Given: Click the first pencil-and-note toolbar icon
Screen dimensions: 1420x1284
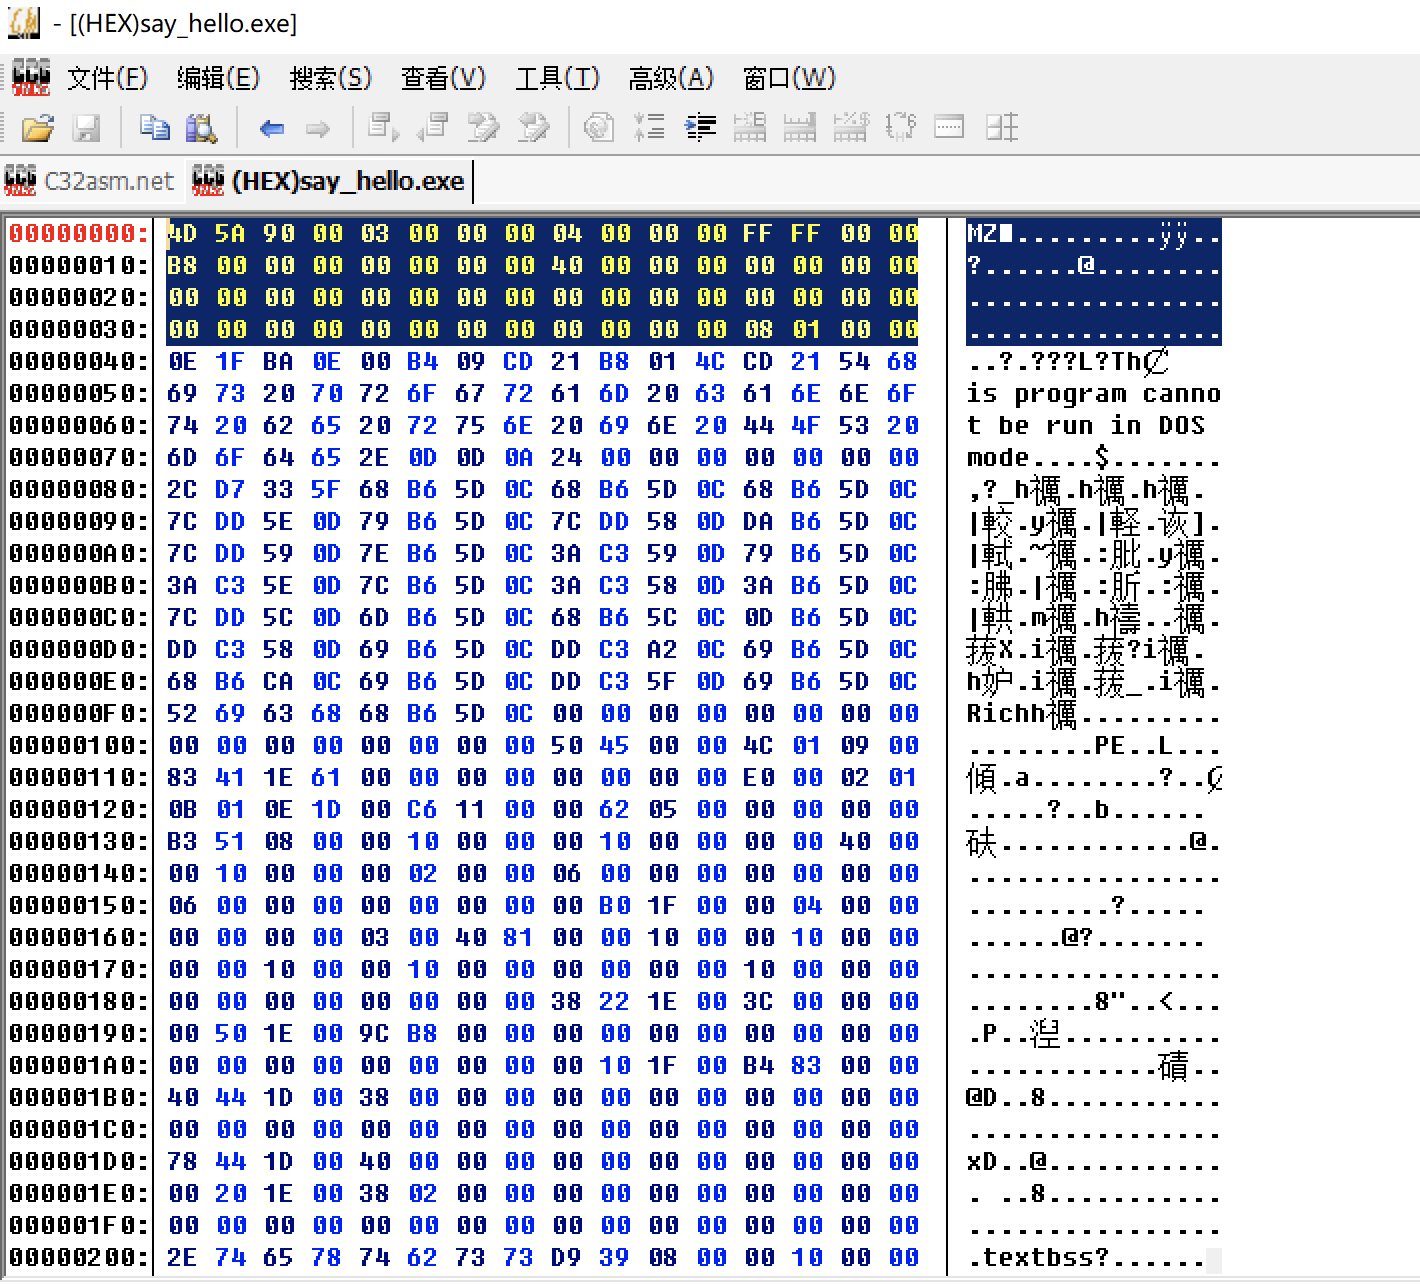Looking at the screenshot, I should [x=484, y=127].
